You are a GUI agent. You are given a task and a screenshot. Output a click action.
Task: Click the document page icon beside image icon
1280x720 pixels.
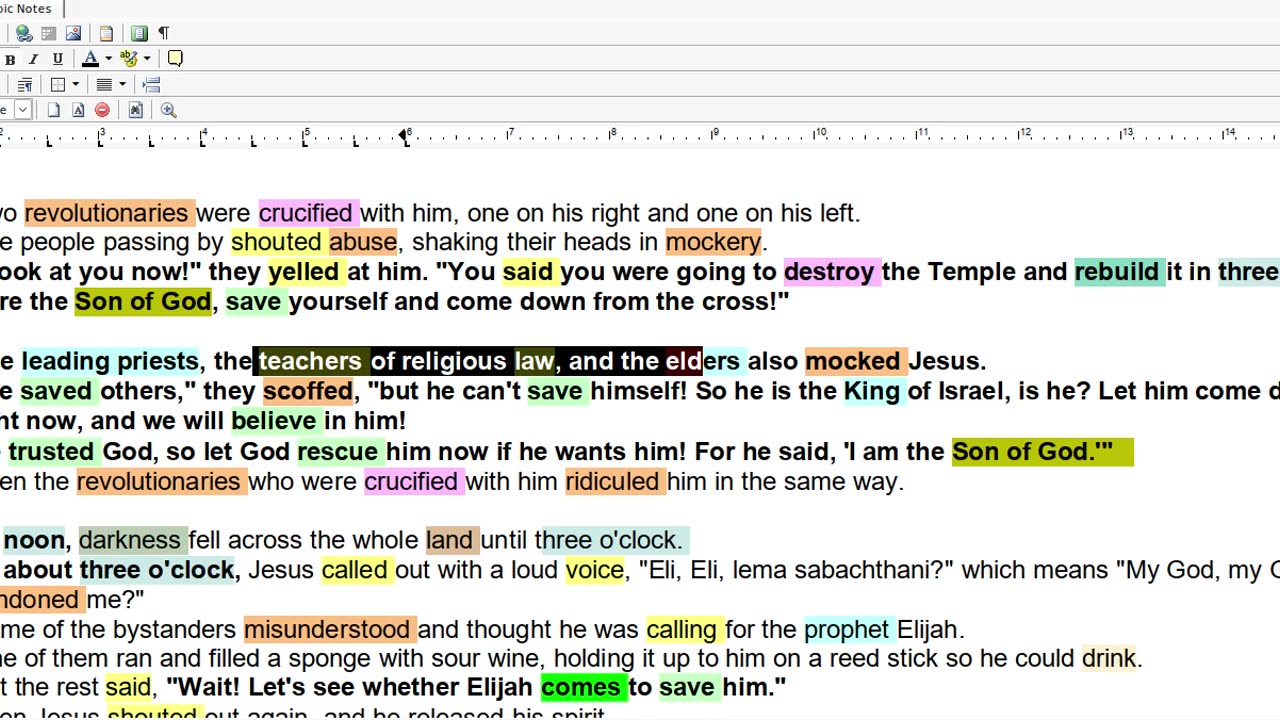(106, 33)
